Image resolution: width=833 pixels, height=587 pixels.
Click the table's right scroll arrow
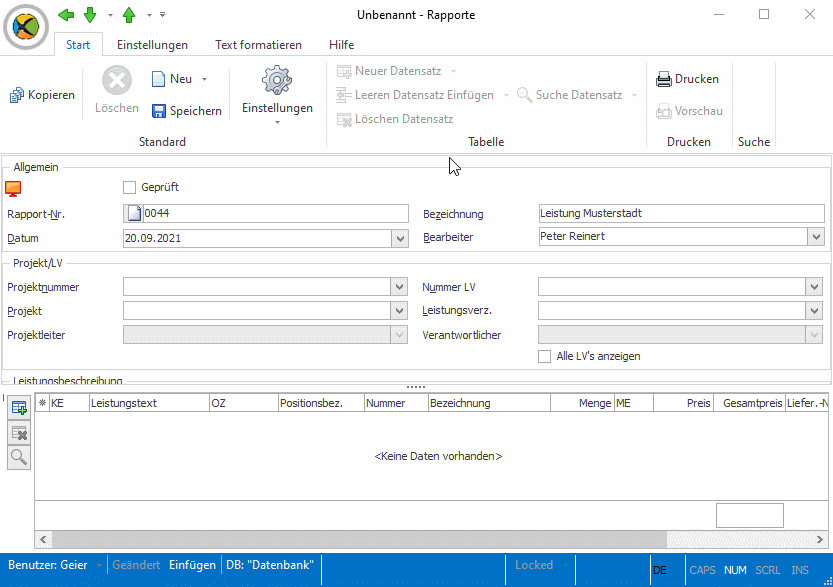820,539
